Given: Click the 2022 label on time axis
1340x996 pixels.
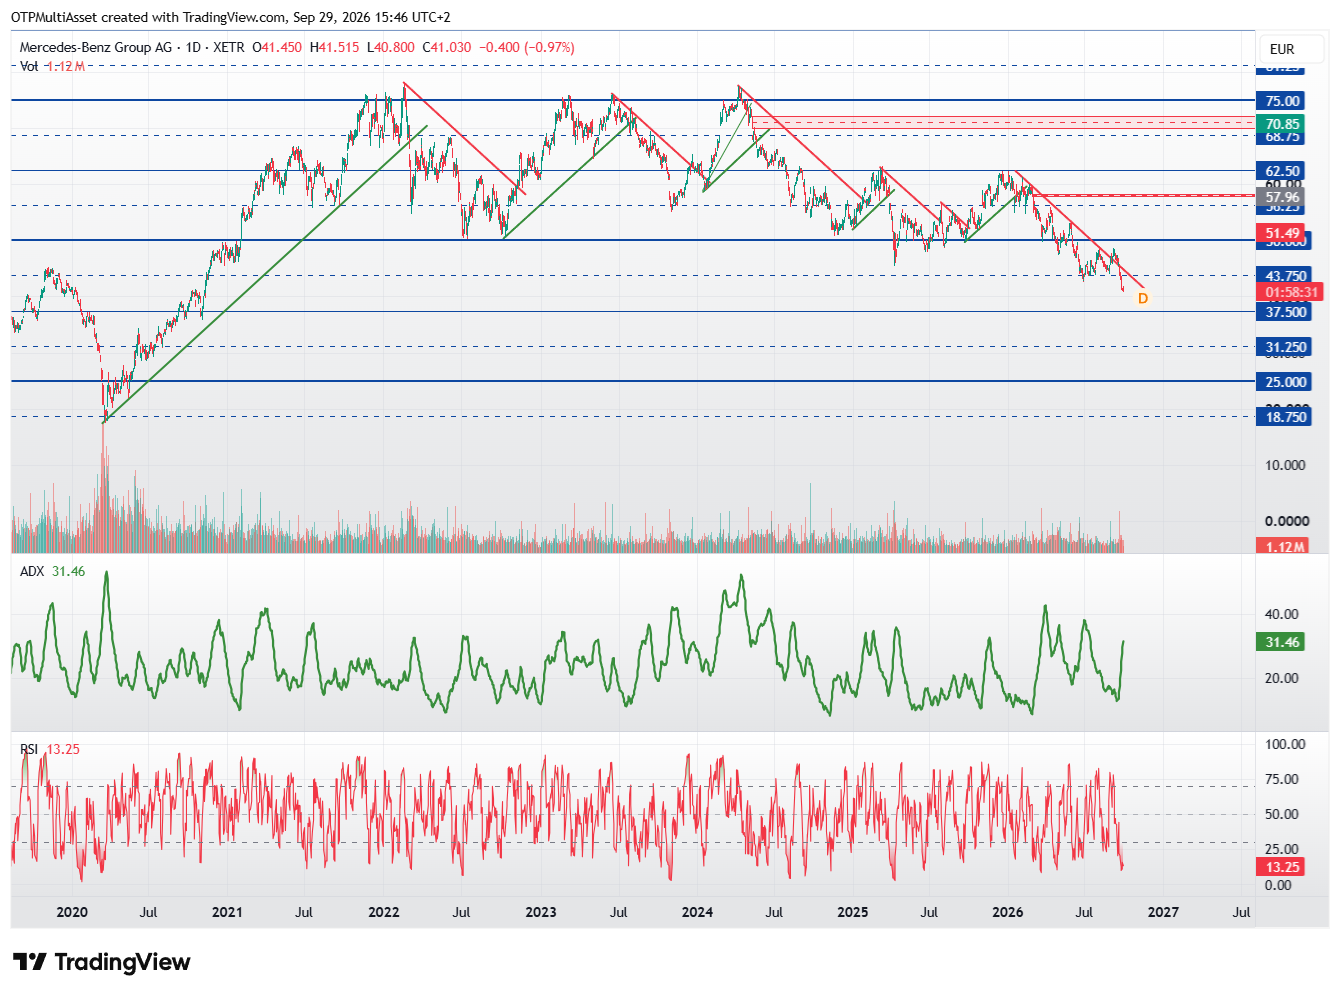Looking at the screenshot, I should click(x=384, y=912).
